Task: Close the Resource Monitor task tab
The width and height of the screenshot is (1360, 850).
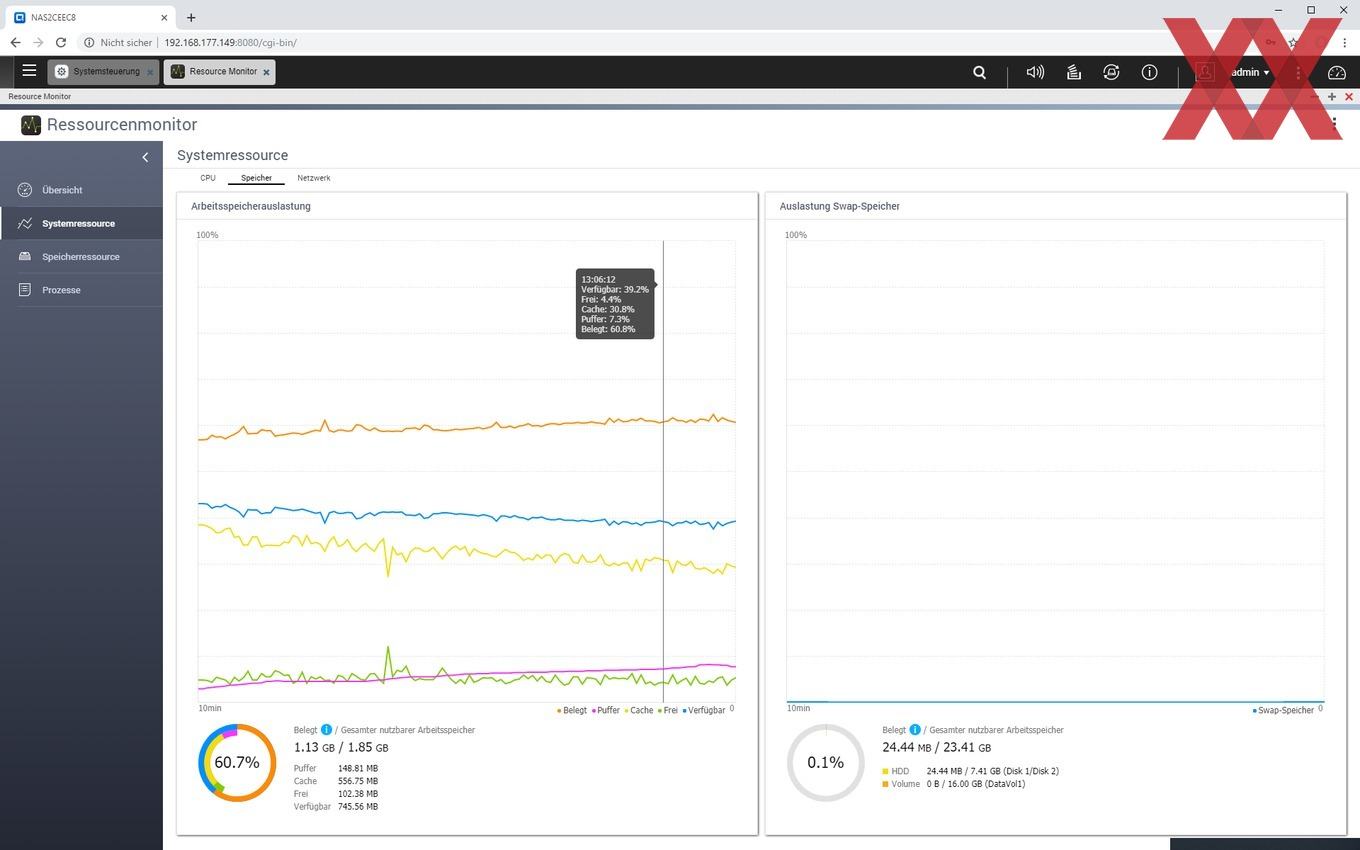Action: point(266,72)
